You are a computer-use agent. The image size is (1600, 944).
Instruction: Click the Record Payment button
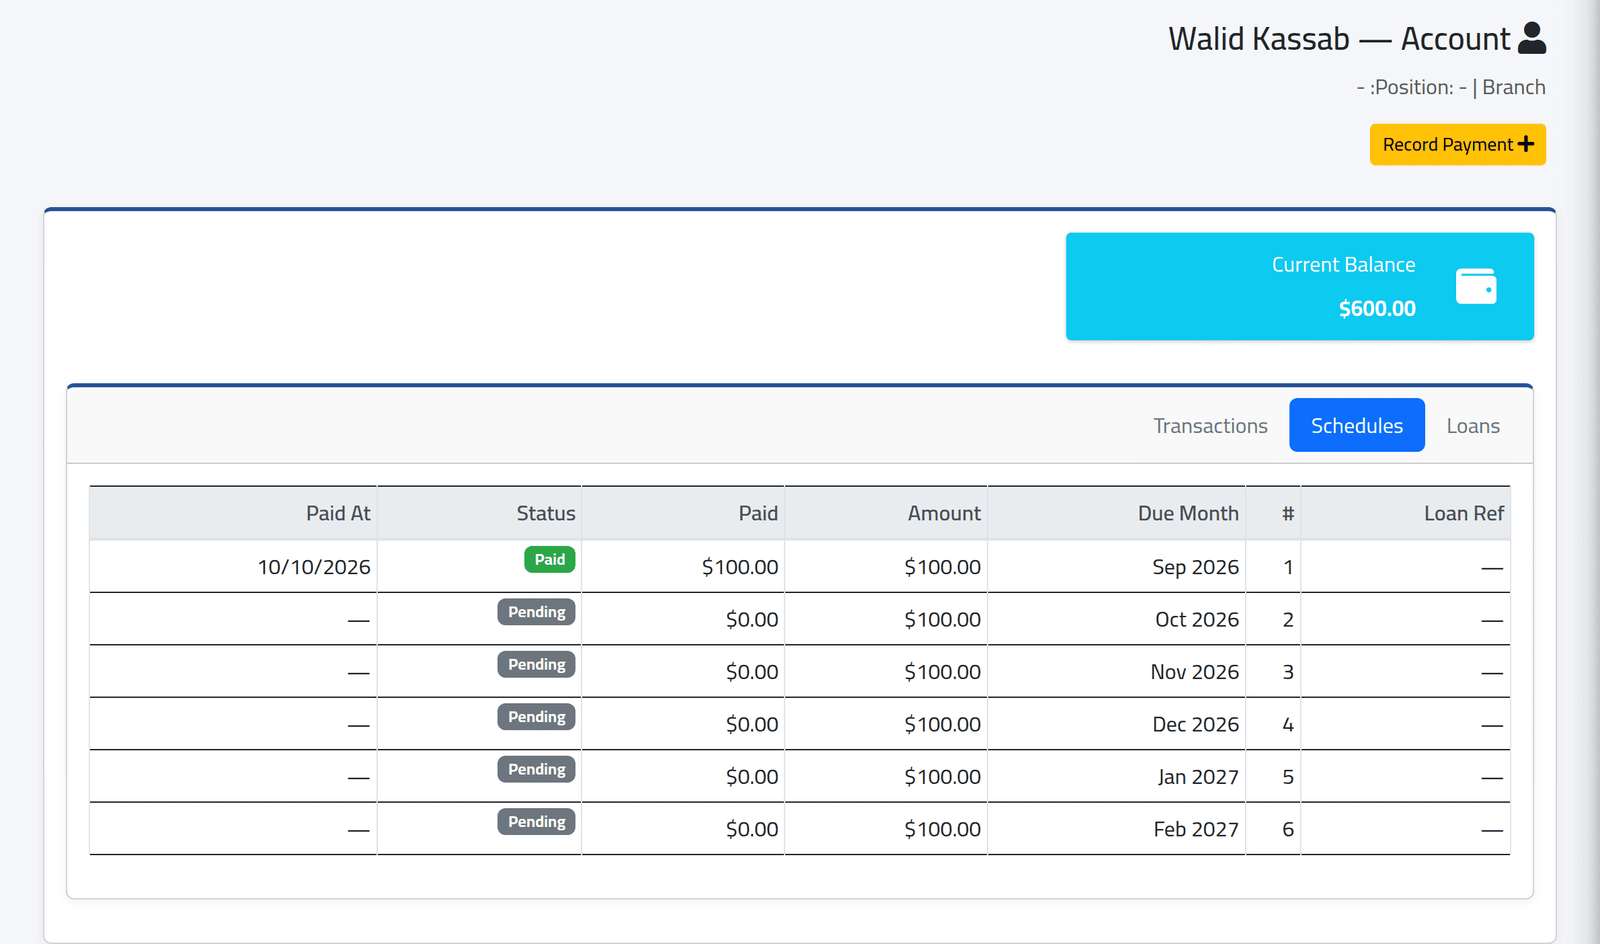click(1458, 145)
